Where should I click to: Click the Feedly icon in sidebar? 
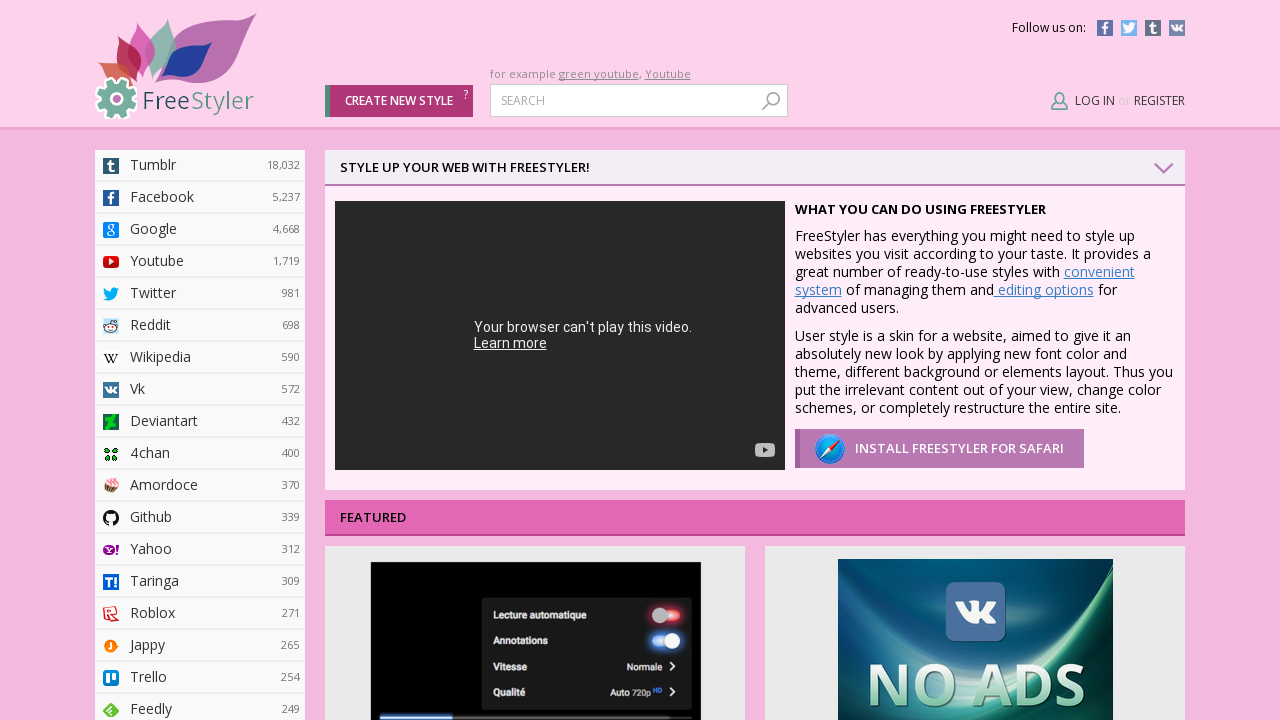pyautogui.click(x=111, y=710)
